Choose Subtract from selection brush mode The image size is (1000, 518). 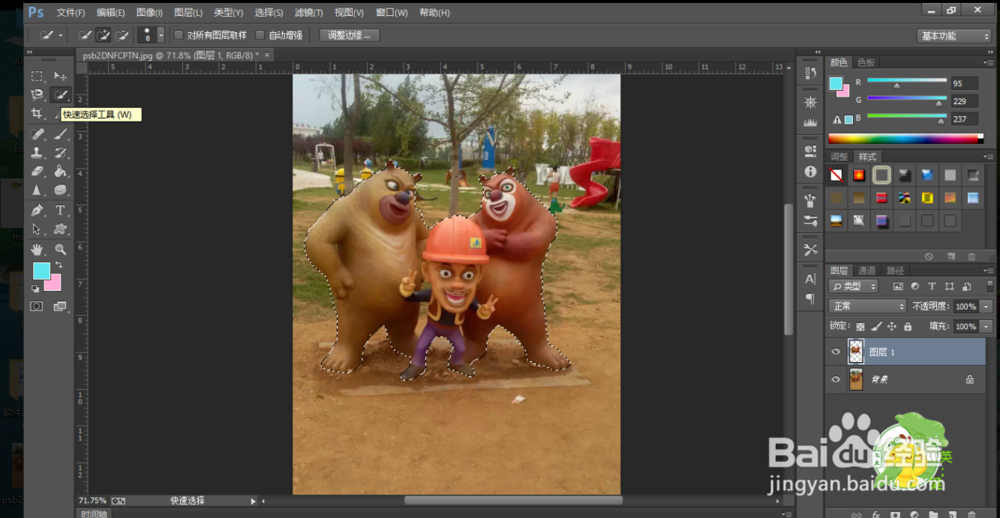[x=121, y=35]
